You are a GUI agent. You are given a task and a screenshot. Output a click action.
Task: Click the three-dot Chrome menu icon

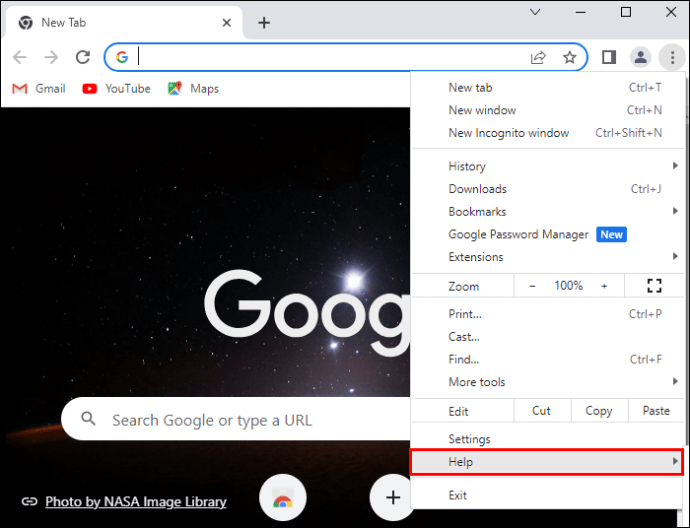[x=672, y=57]
